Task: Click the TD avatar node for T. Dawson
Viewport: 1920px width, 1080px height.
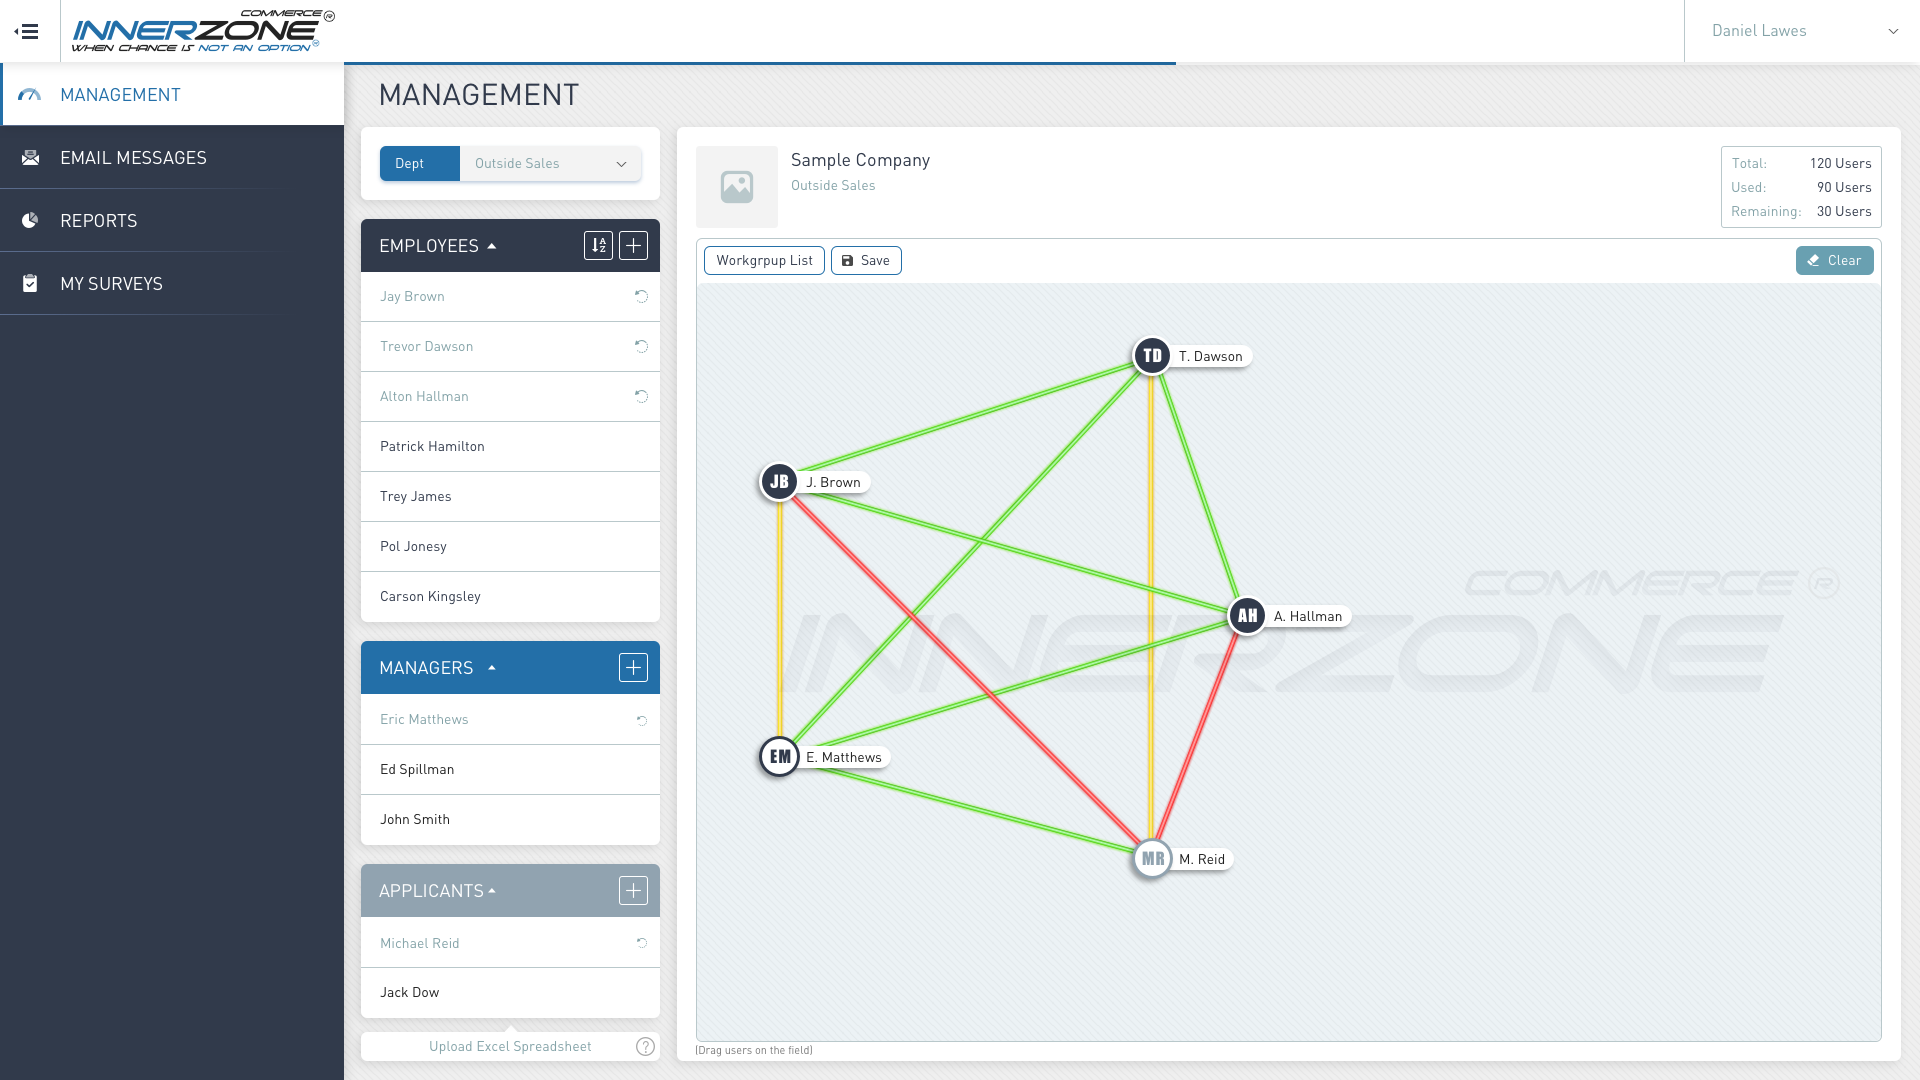Action: point(1152,356)
